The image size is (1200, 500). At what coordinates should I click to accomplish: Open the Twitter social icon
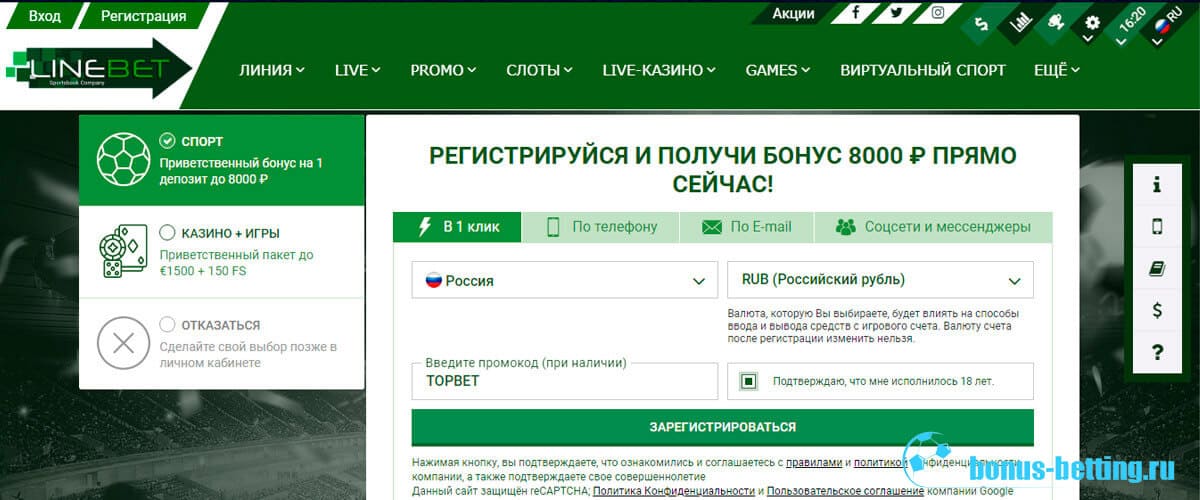click(x=896, y=13)
